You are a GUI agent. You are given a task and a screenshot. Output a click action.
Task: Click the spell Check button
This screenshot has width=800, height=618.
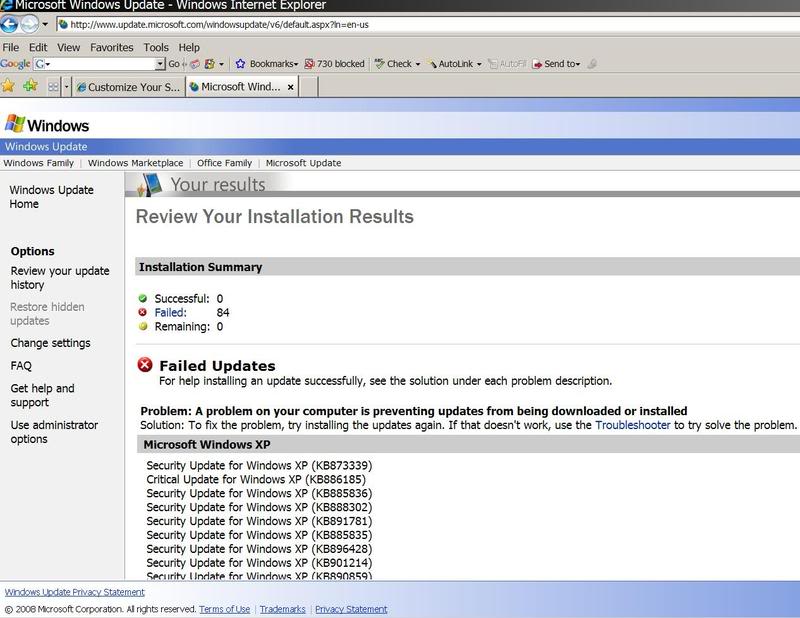[x=393, y=64]
